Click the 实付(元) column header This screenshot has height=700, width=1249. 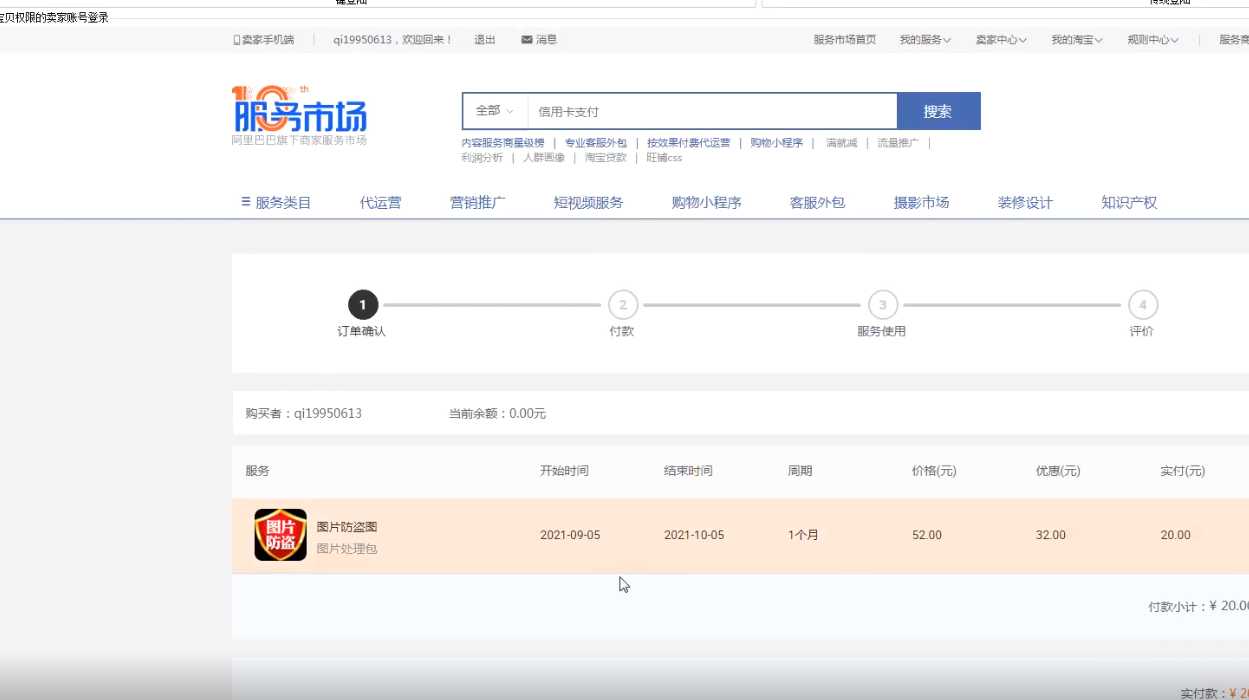point(1182,471)
